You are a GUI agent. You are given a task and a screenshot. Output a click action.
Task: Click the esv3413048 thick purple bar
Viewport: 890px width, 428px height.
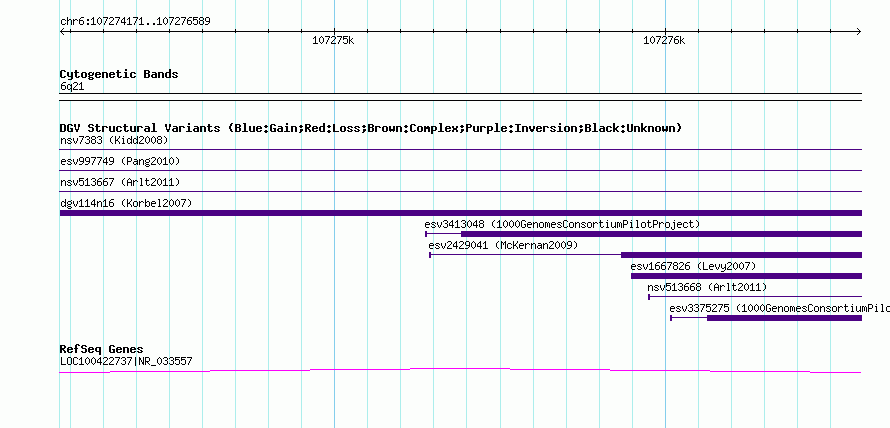[x=661, y=234]
